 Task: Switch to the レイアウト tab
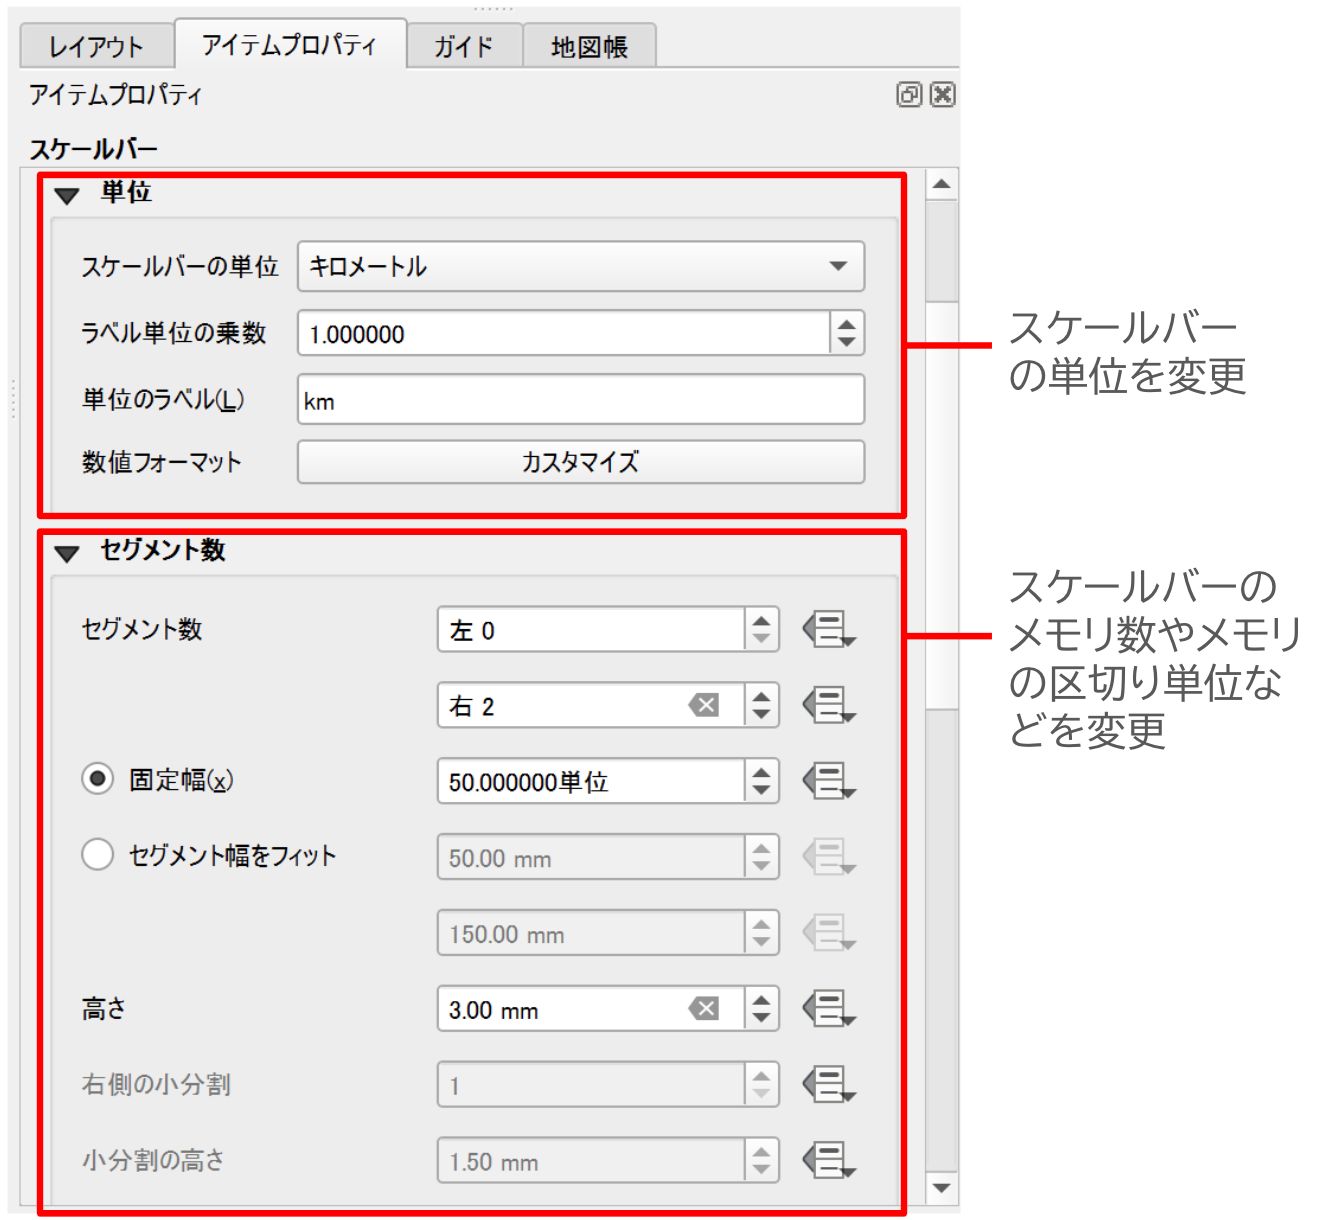(x=96, y=47)
